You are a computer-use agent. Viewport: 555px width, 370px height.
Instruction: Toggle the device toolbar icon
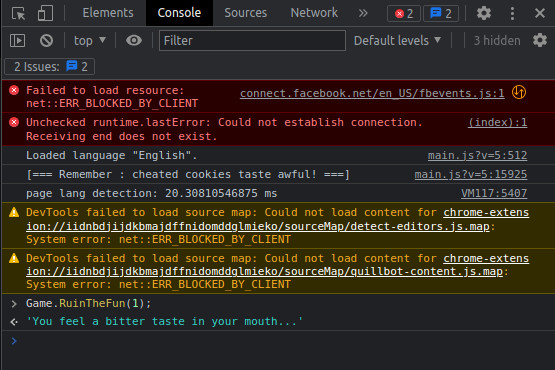click(x=45, y=13)
